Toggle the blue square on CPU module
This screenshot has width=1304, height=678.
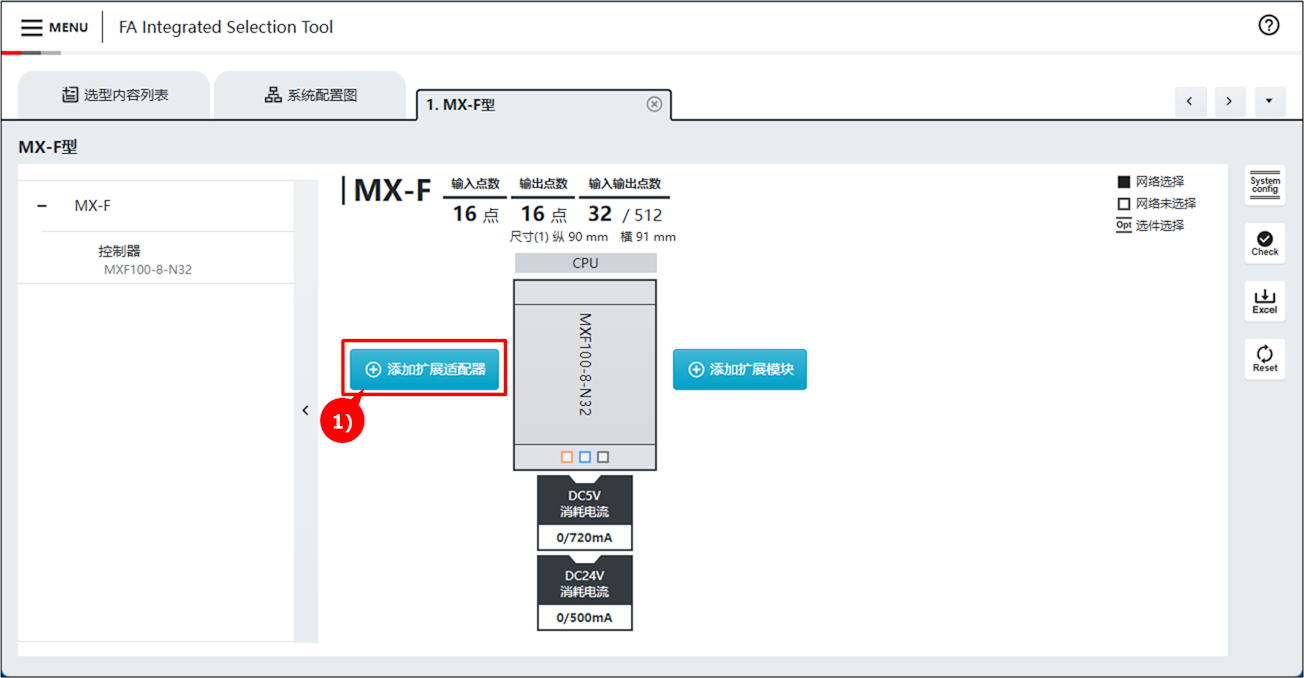click(x=585, y=457)
